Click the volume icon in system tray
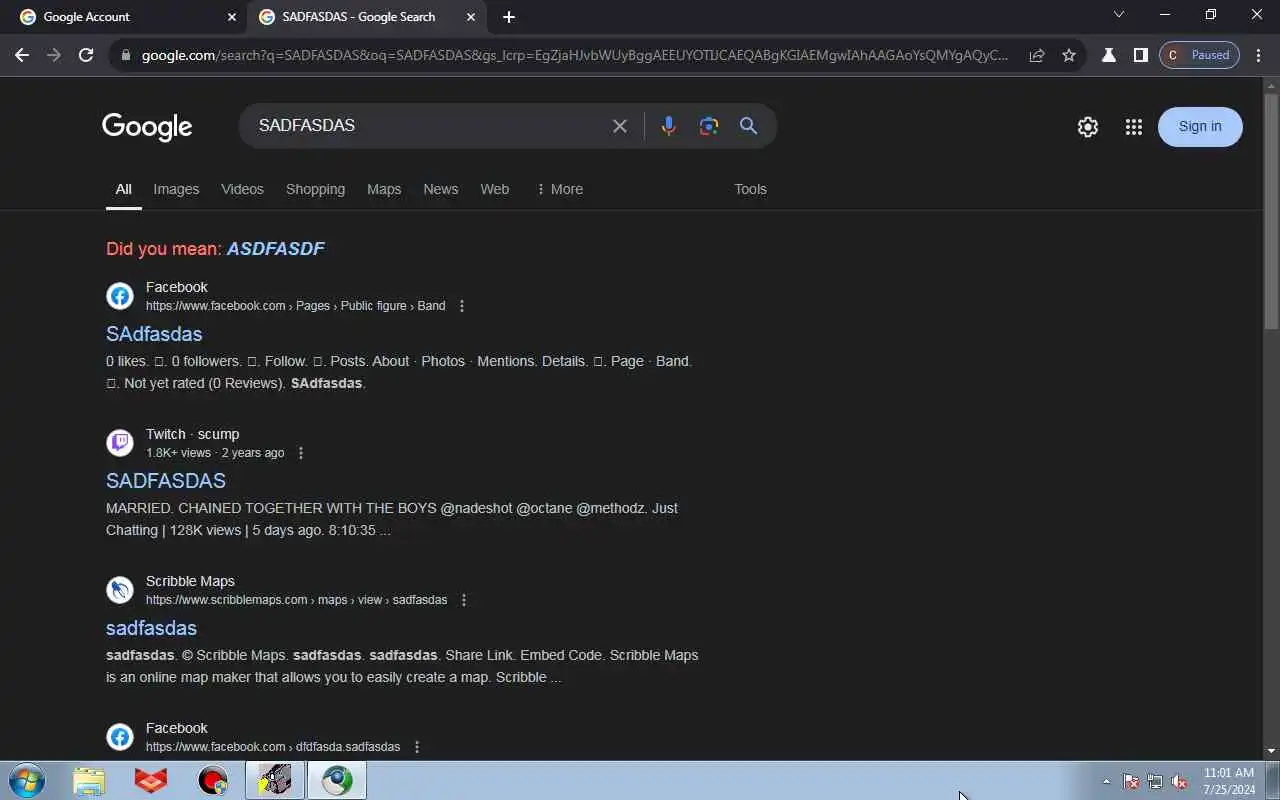The image size is (1280, 800). [x=1179, y=781]
